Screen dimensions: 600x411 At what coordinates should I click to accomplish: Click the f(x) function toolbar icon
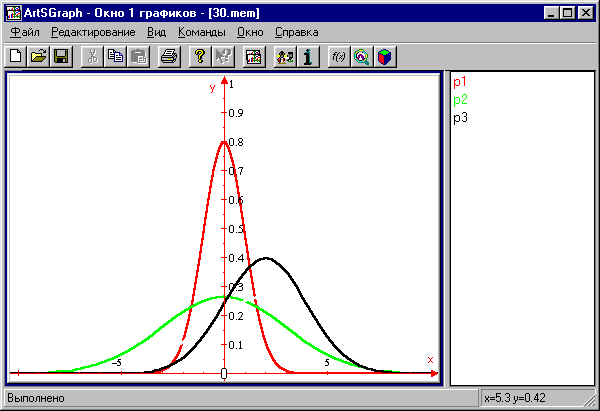click(338, 57)
